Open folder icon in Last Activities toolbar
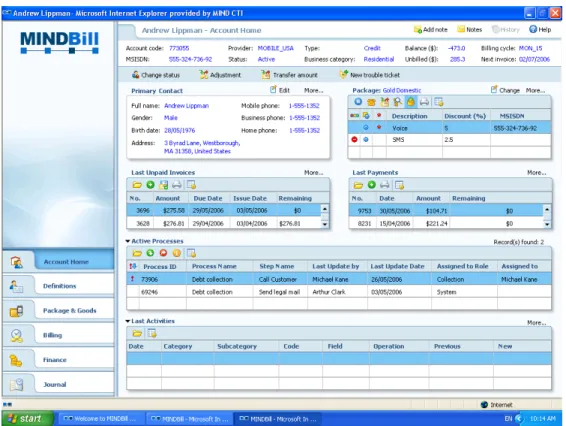The width and height of the screenshot is (566, 426). point(137,334)
